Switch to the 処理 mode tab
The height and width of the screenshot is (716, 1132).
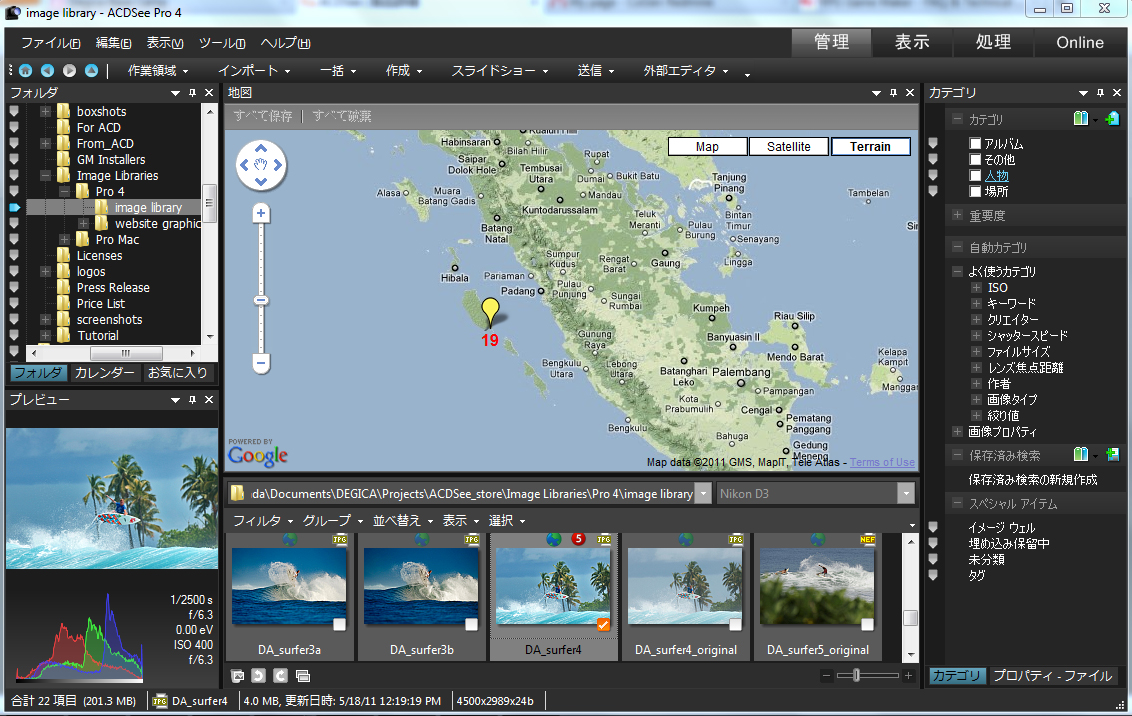[x=993, y=42]
